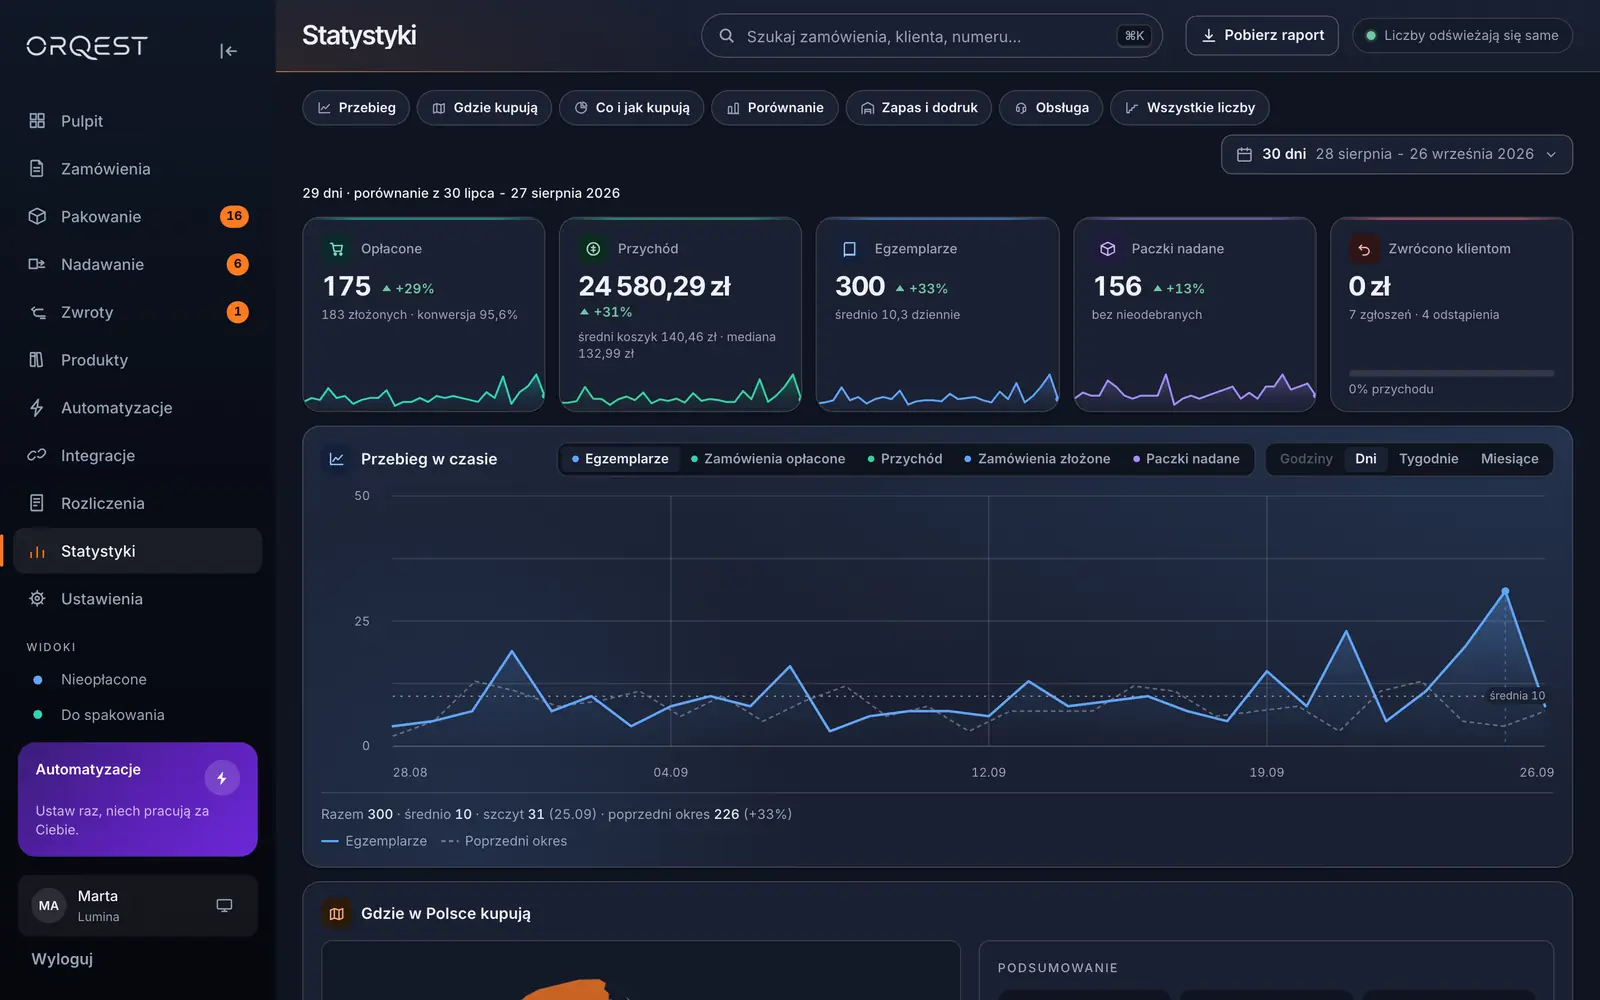Open Rozliczenia in the sidebar
1600x1000 pixels.
click(138, 503)
